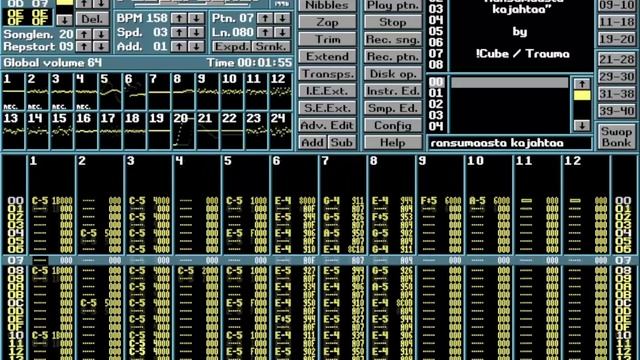Image resolution: width=640 pixels, height=360 pixels.
Task: Decrease Add. value with down arrow
Action: point(196,47)
